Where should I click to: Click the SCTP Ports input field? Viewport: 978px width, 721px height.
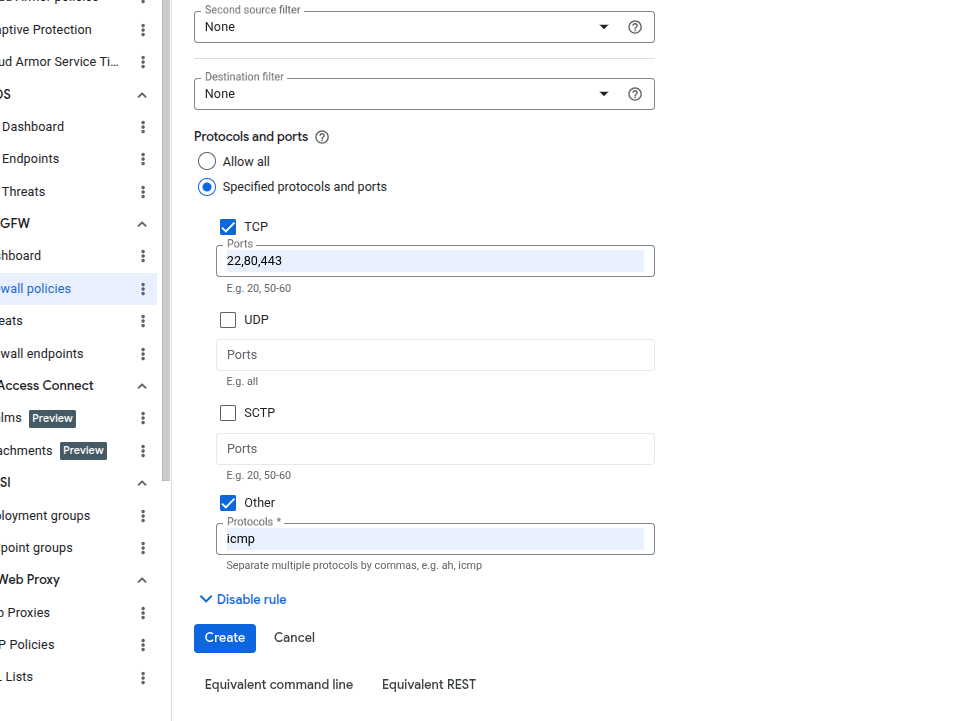point(435,449)
